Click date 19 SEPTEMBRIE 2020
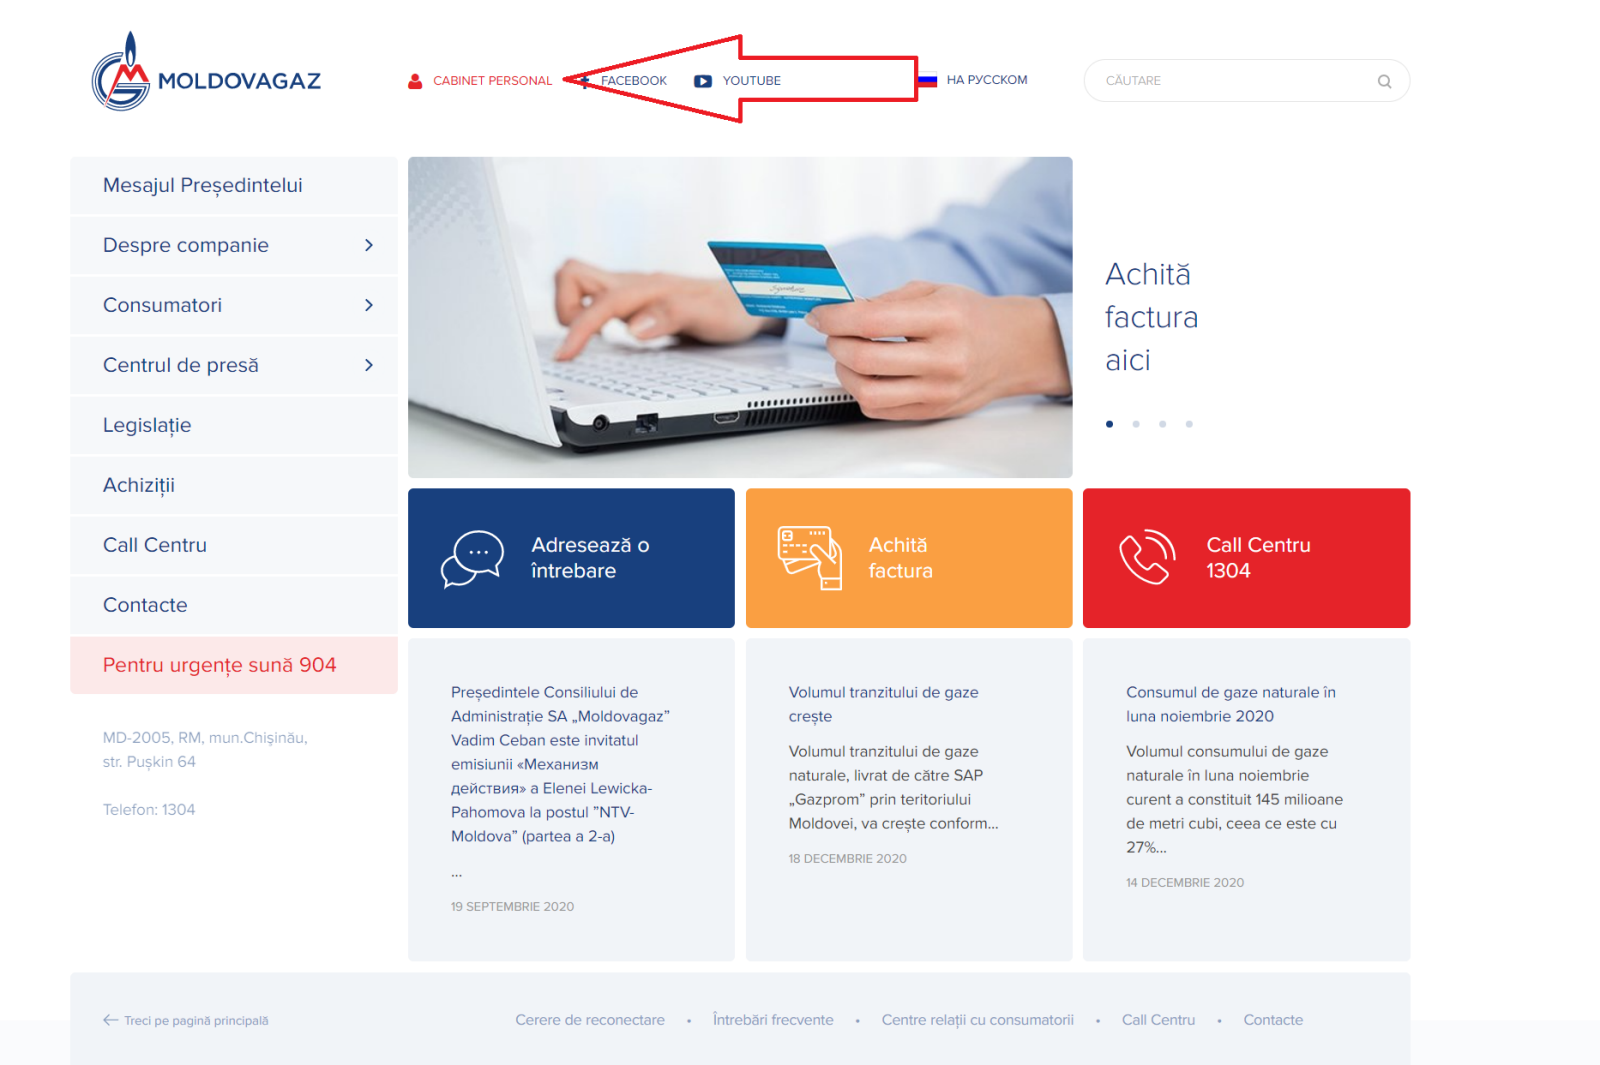Screen dimensions: 1600x1065 coord(512,907)
